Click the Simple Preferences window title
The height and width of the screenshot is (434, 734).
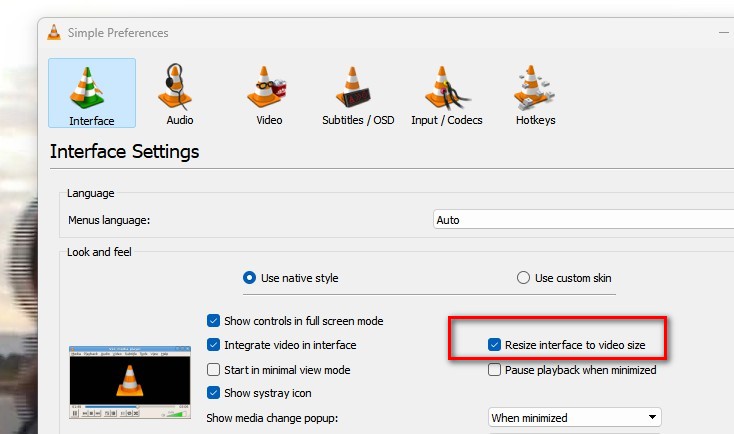coord(118,33)
